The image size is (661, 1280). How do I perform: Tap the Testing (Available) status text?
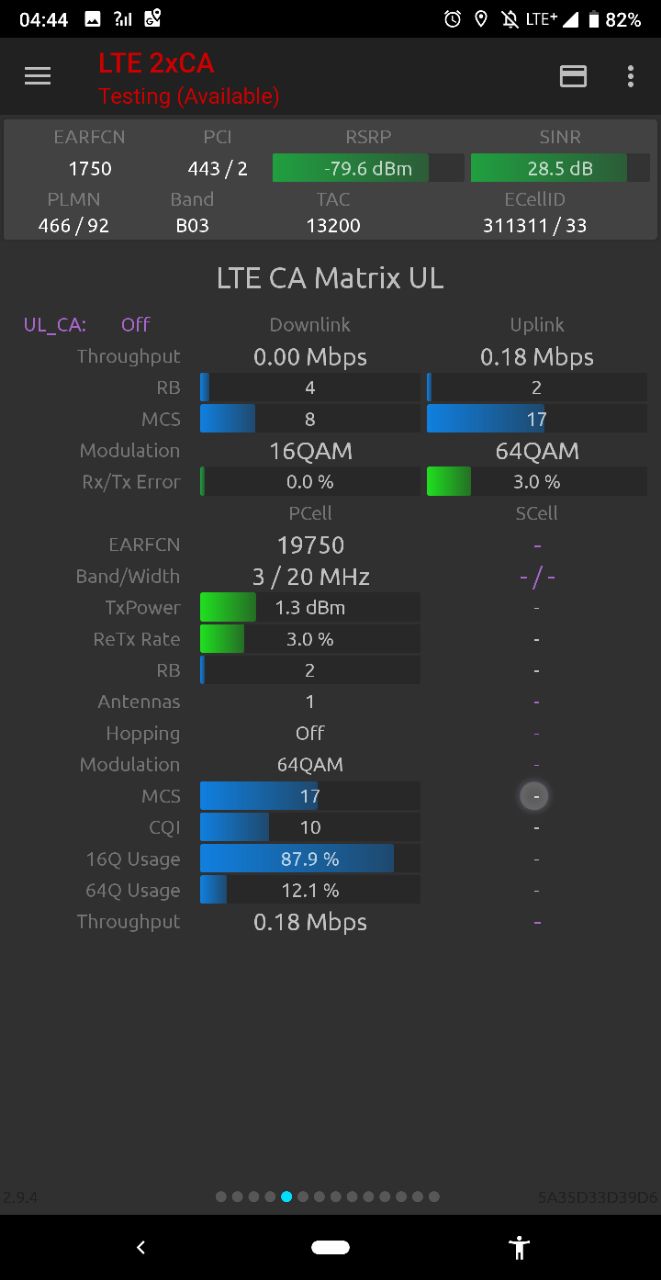189,96
